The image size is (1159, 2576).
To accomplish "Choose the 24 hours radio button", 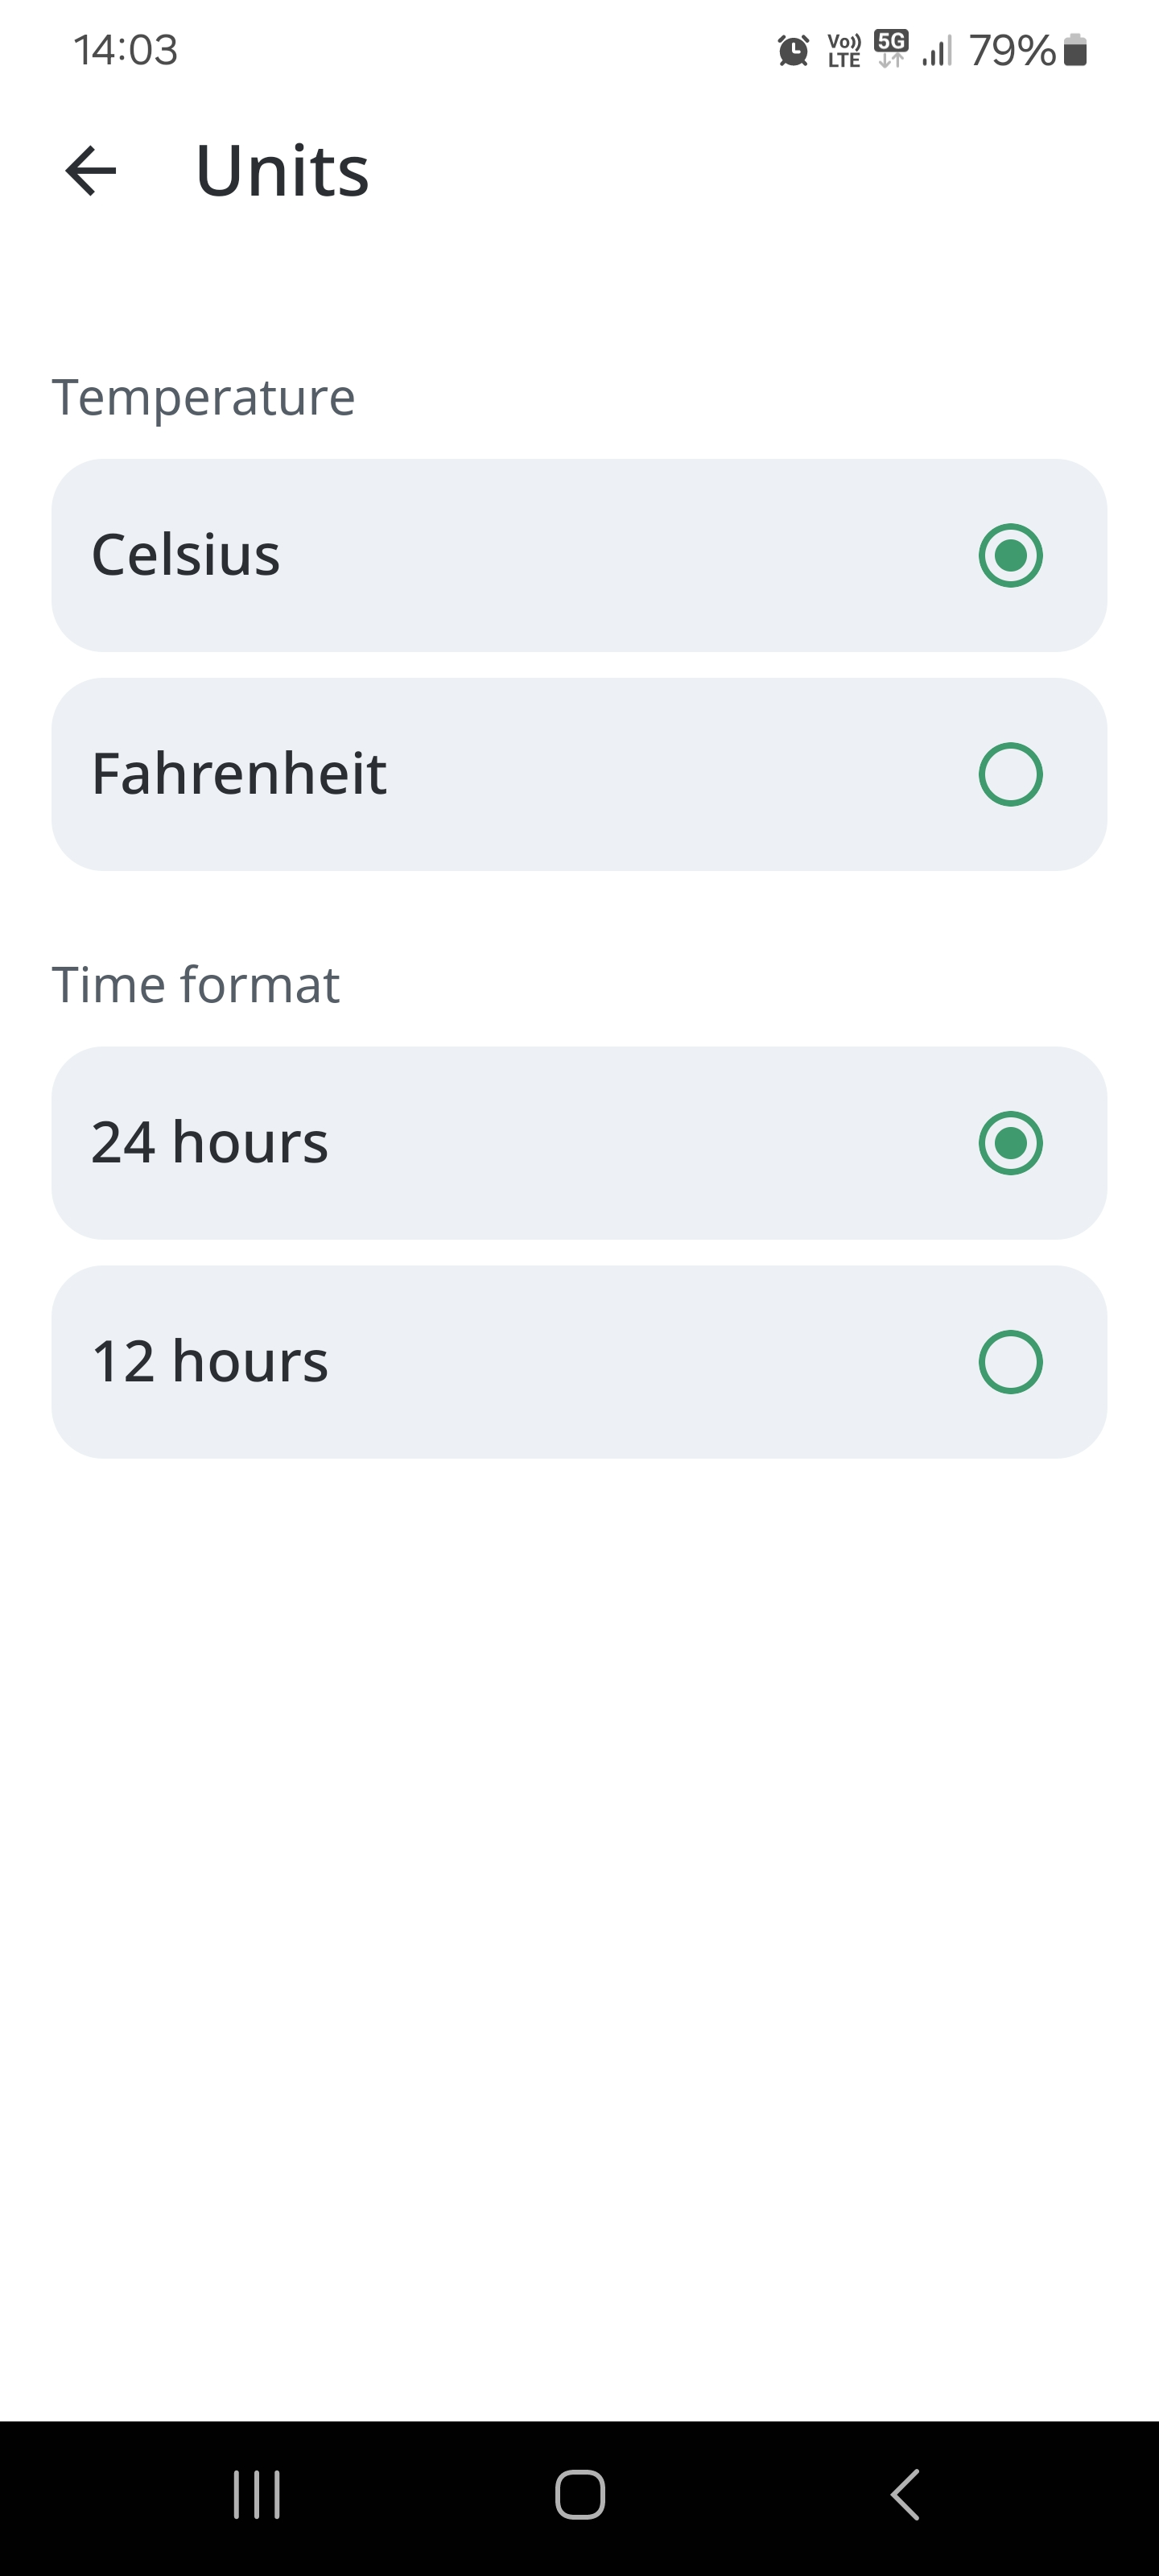I will pos(1010,1143).
